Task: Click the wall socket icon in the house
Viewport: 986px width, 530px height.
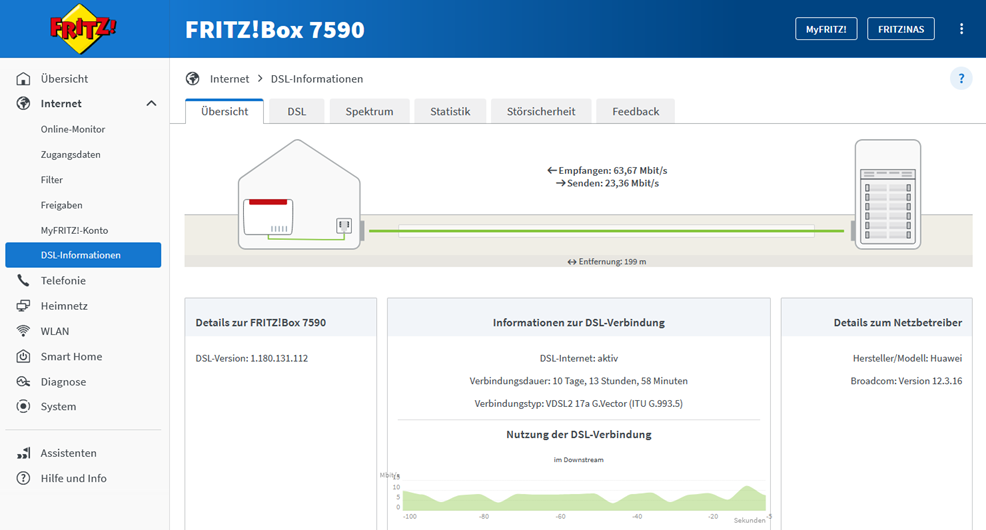Action: pos(344,225)
